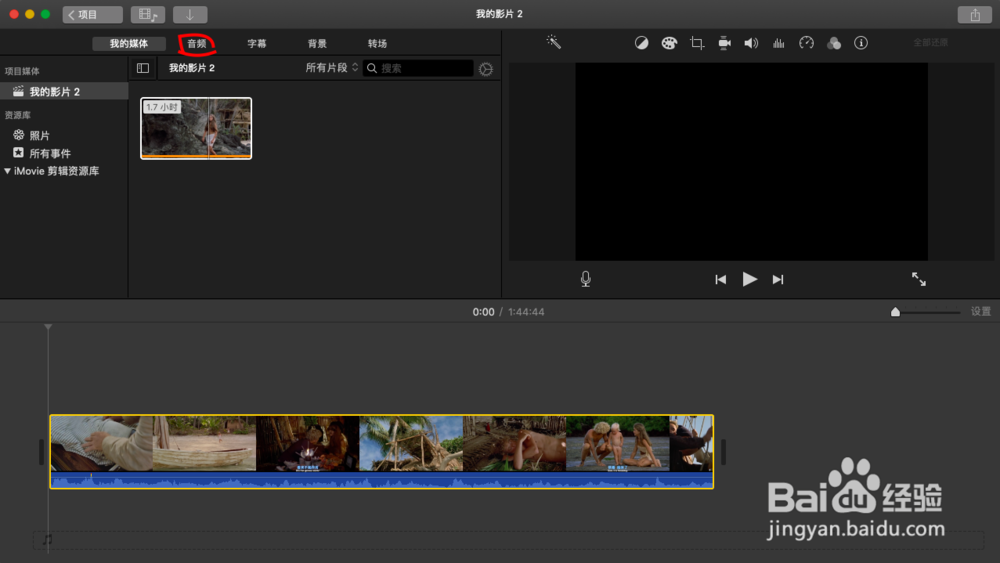
Task: Click the share export button
Action: click(x=974, y=15)
